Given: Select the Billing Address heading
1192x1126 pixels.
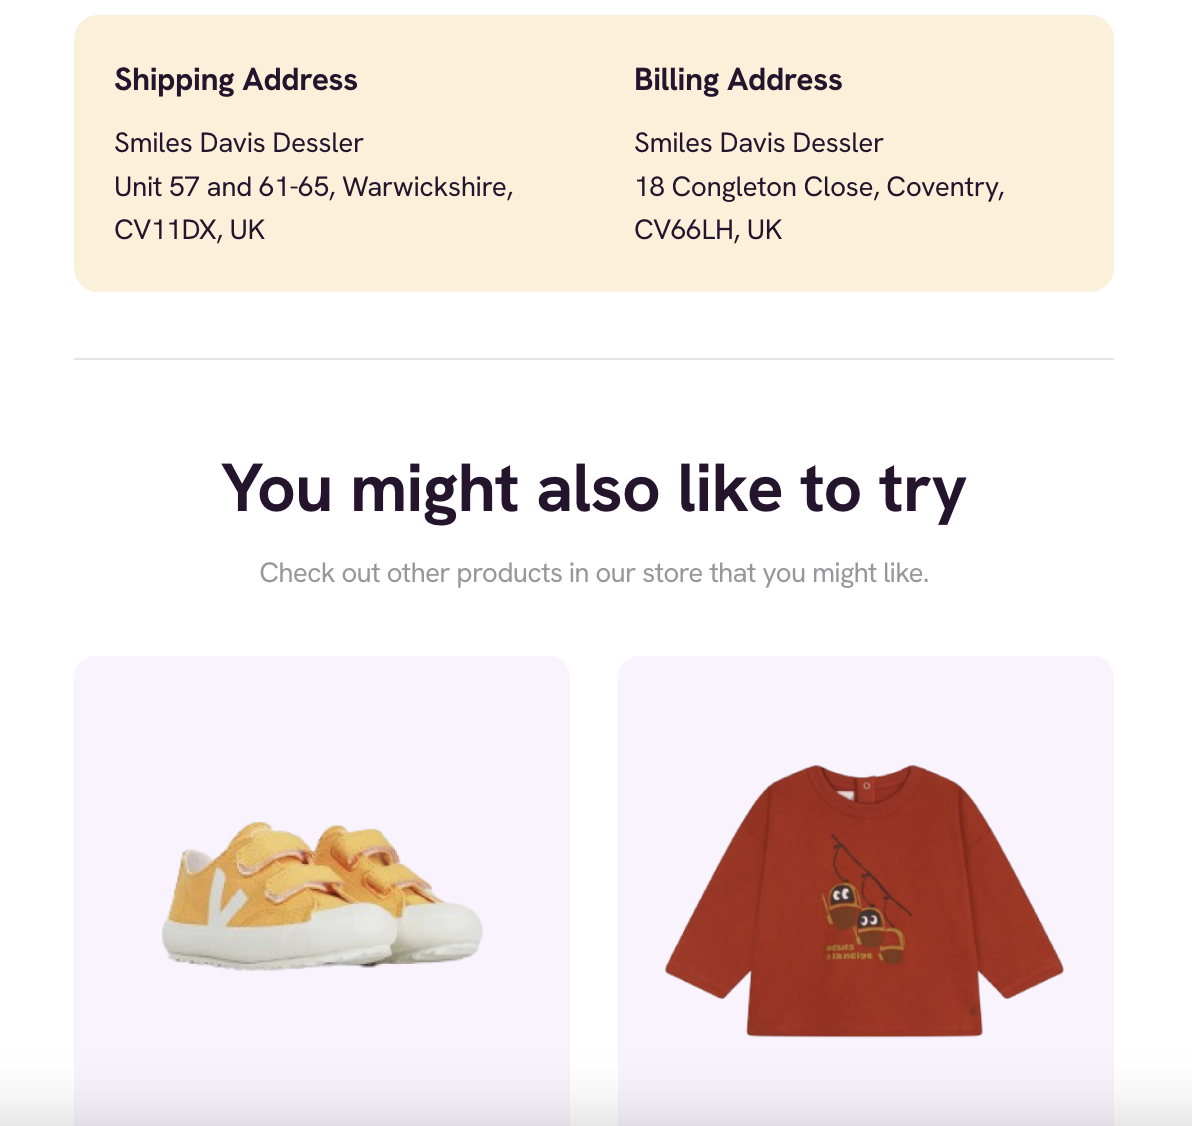Looking at the screenshot, I should point(738,80).
